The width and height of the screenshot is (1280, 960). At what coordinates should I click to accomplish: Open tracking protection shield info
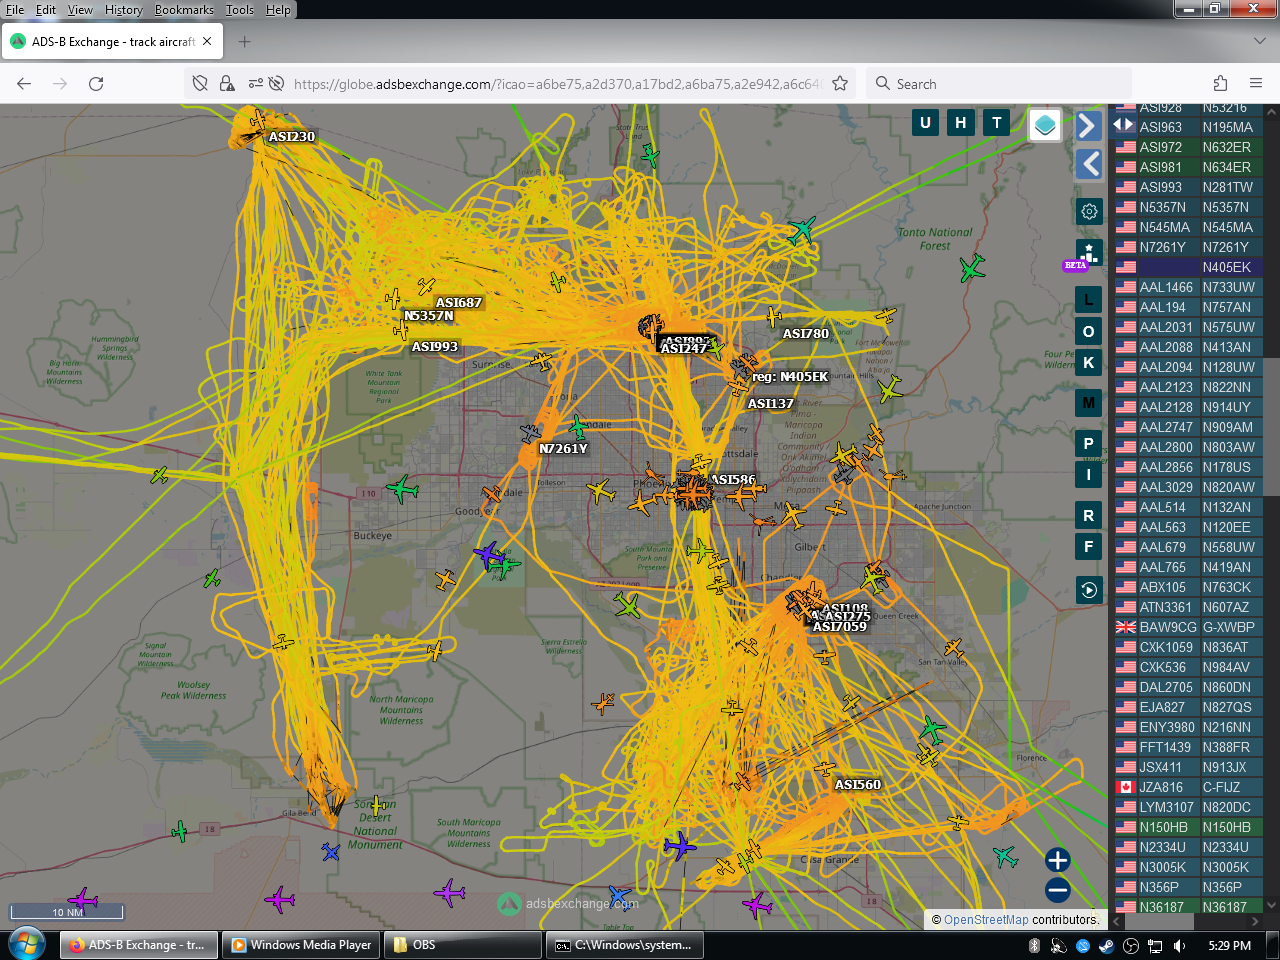coord(200,84)
